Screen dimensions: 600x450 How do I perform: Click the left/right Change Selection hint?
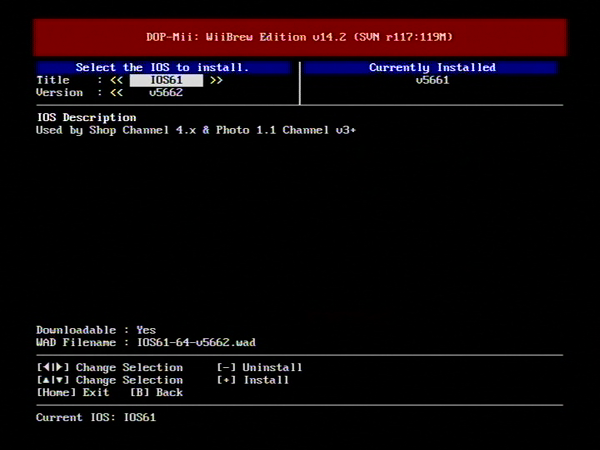point(110,368)
